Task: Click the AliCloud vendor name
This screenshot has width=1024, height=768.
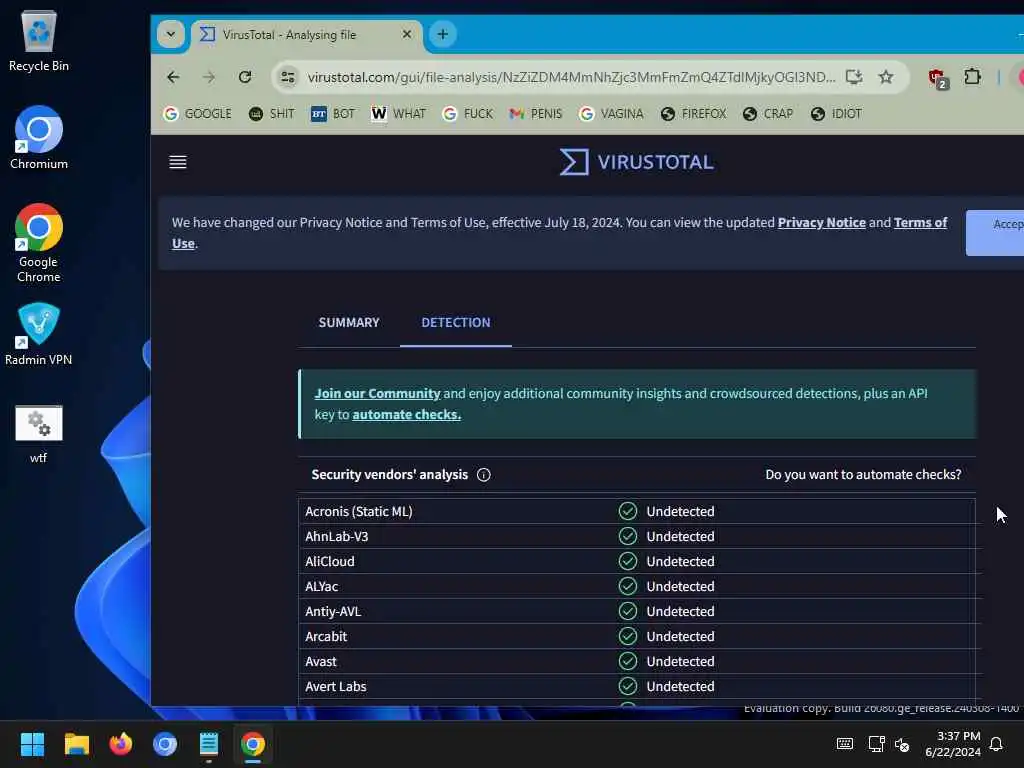Action: (330, 562)
